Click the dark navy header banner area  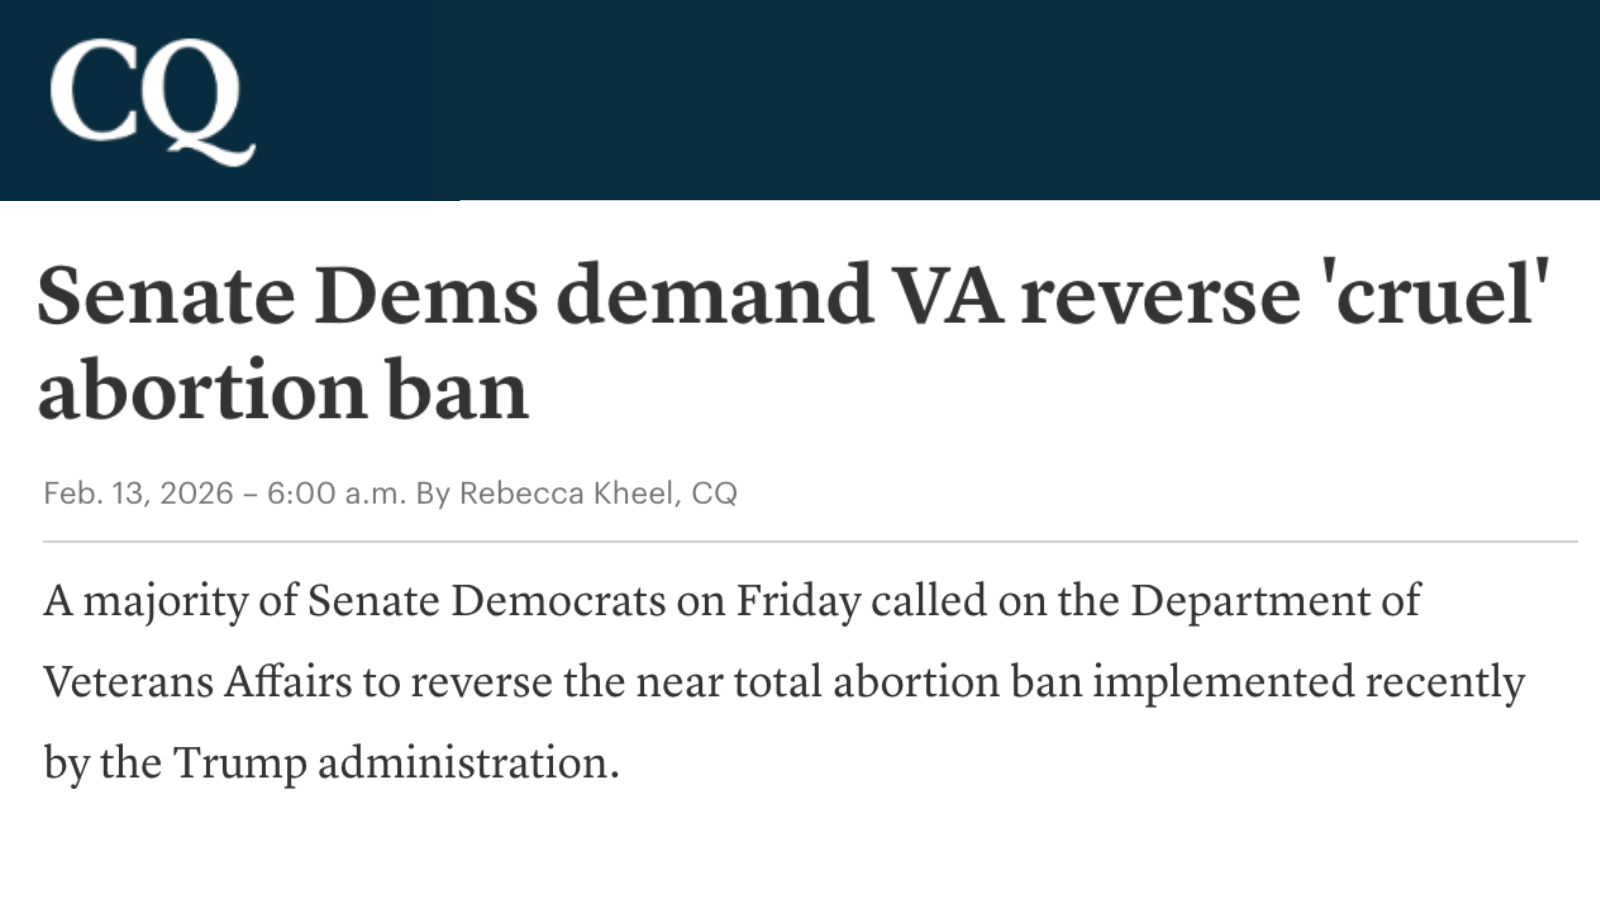tap(900, 100)
